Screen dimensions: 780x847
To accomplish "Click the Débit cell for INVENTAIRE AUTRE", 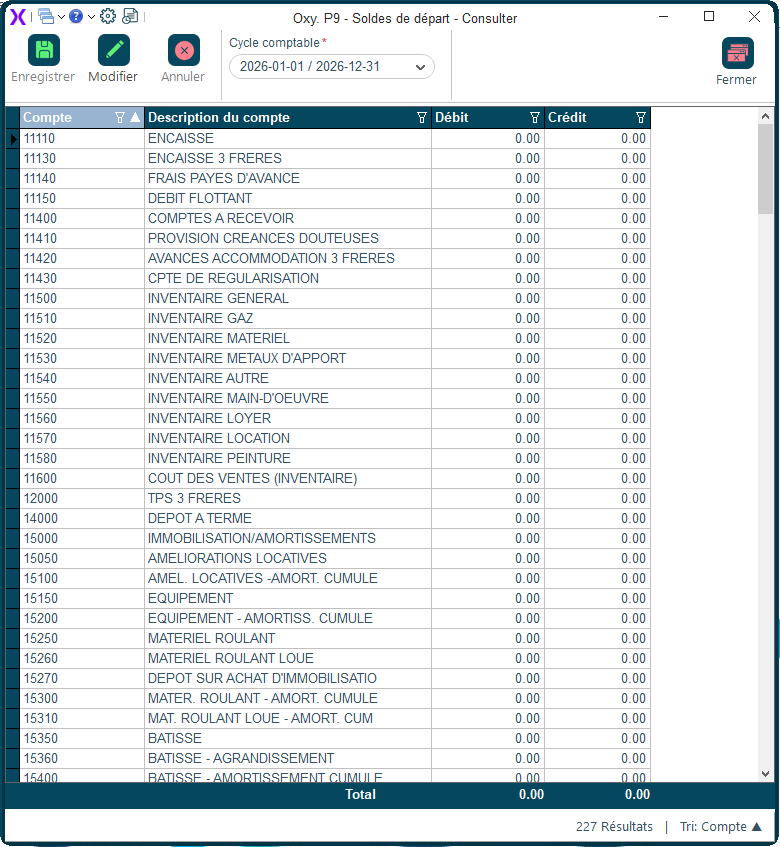I will tap(488, 378).
